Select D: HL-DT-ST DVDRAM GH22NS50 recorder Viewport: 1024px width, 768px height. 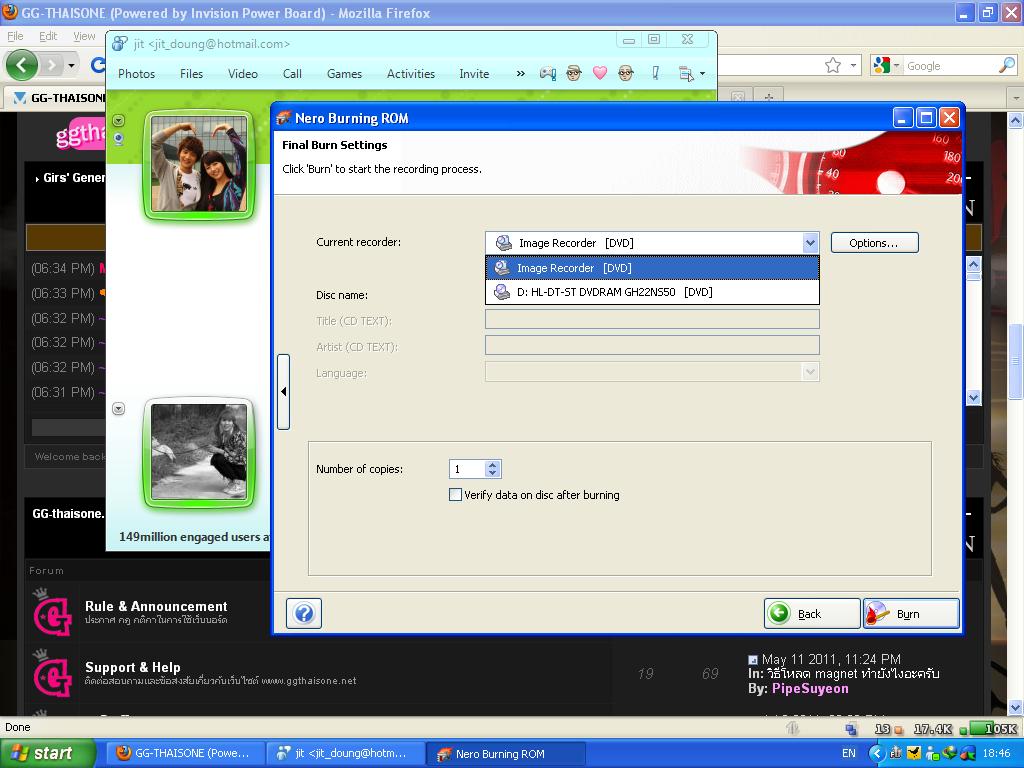point(652,292)
